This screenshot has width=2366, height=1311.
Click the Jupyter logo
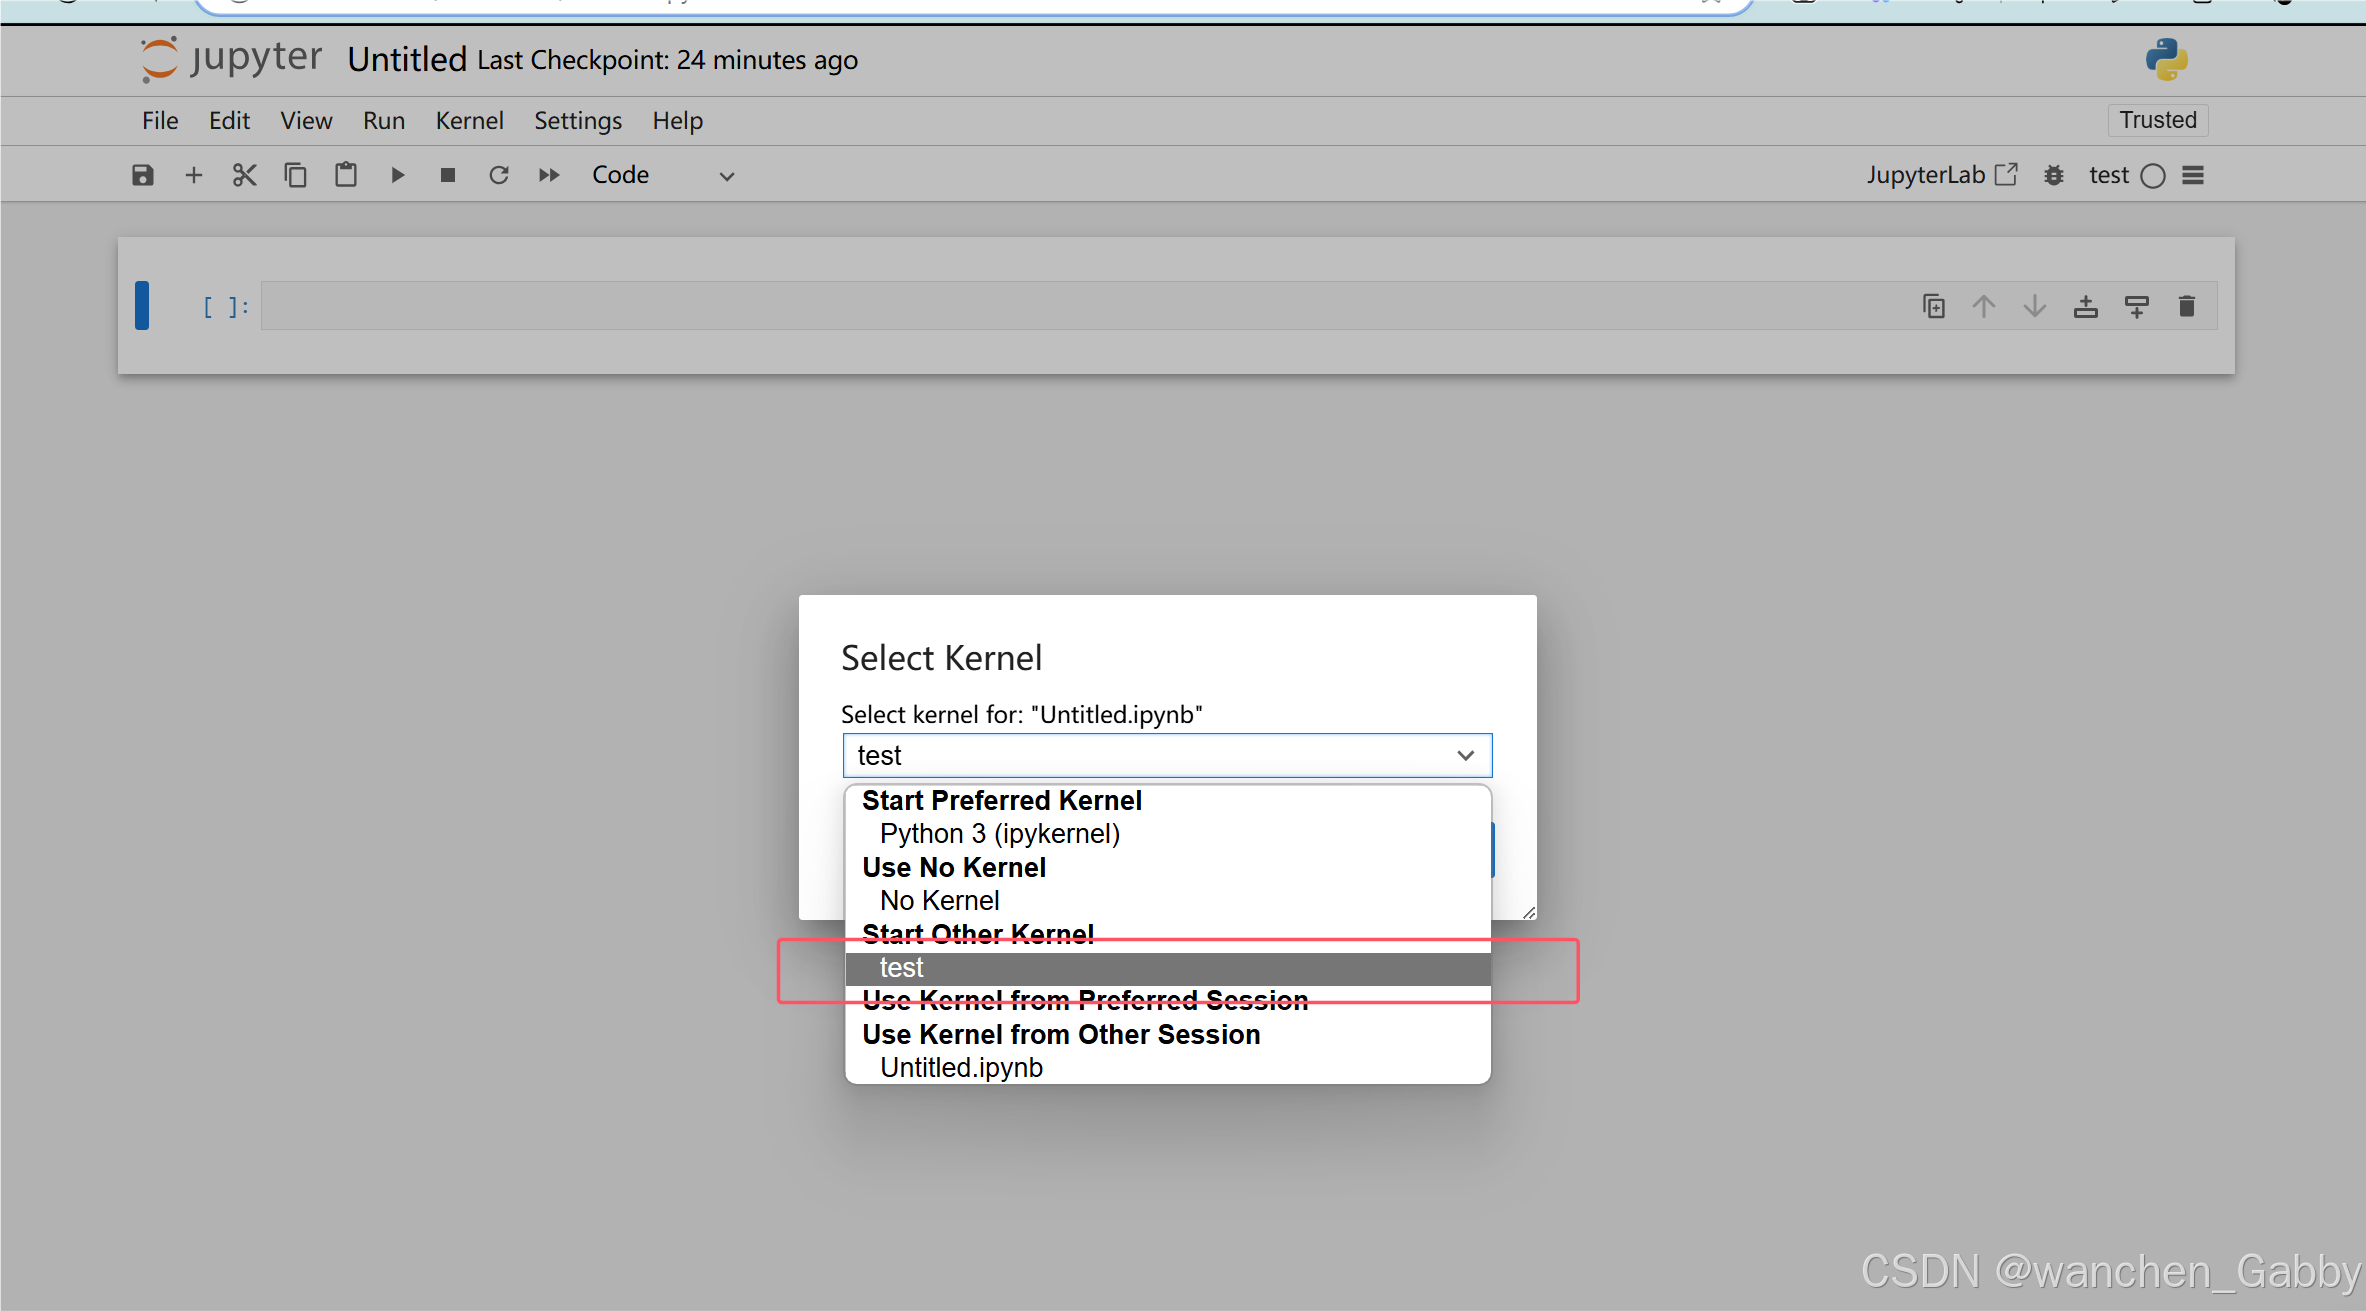(231, 59)
